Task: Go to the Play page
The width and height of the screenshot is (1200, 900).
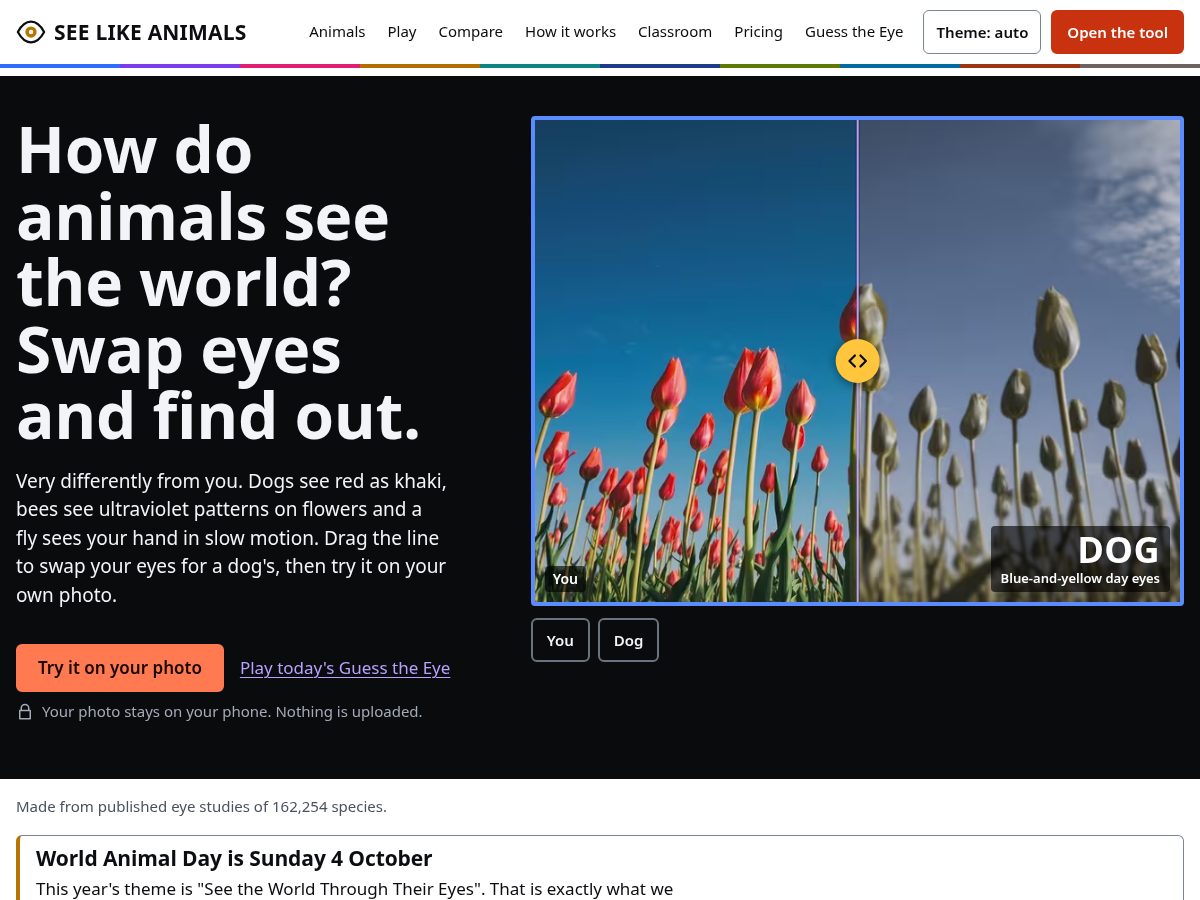Action: [x=402, y=32]
